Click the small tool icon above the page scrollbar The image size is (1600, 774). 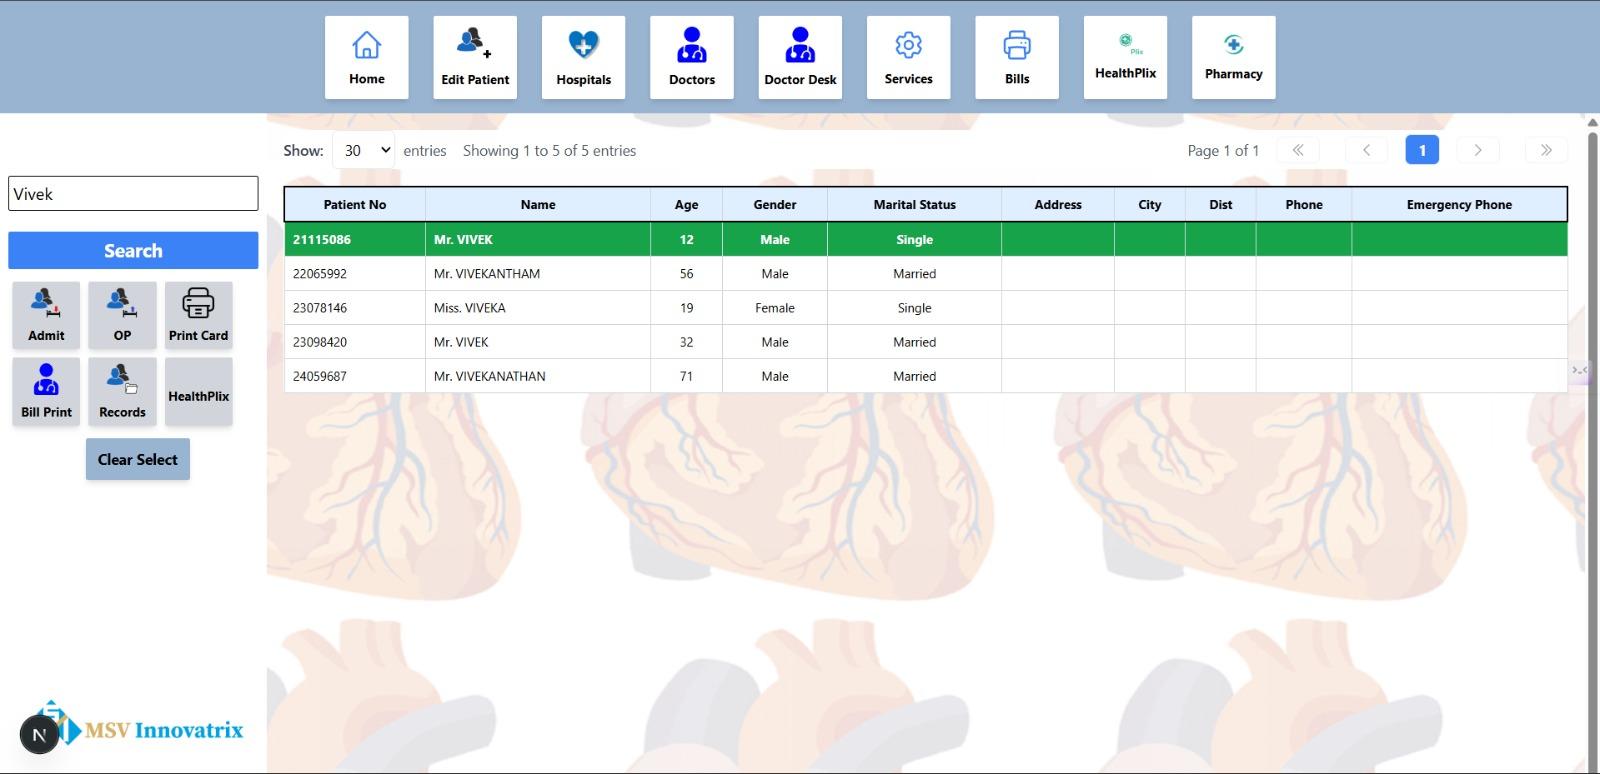click(x=1580, y=370)
